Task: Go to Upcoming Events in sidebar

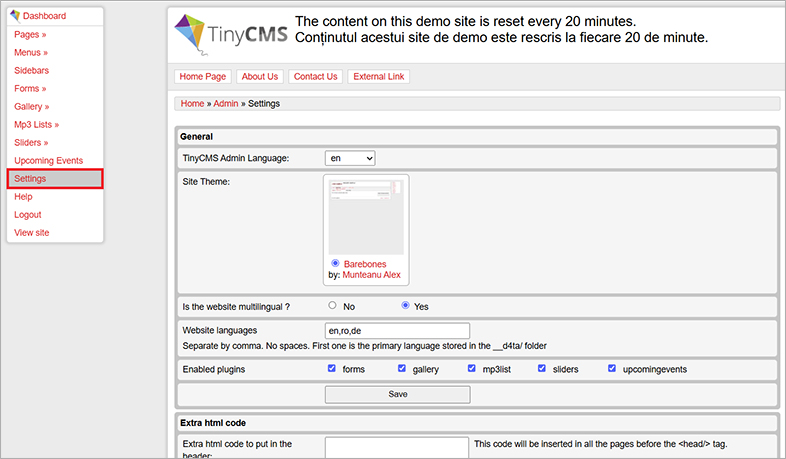Action: tap(48, 161)
